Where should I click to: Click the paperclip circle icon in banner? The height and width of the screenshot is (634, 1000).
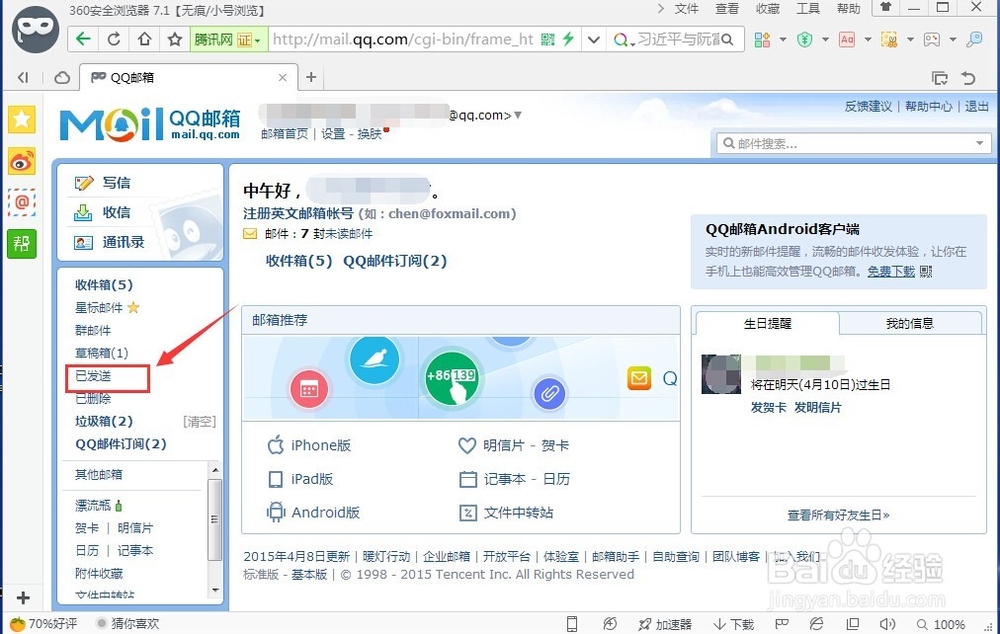click(549, 393)
